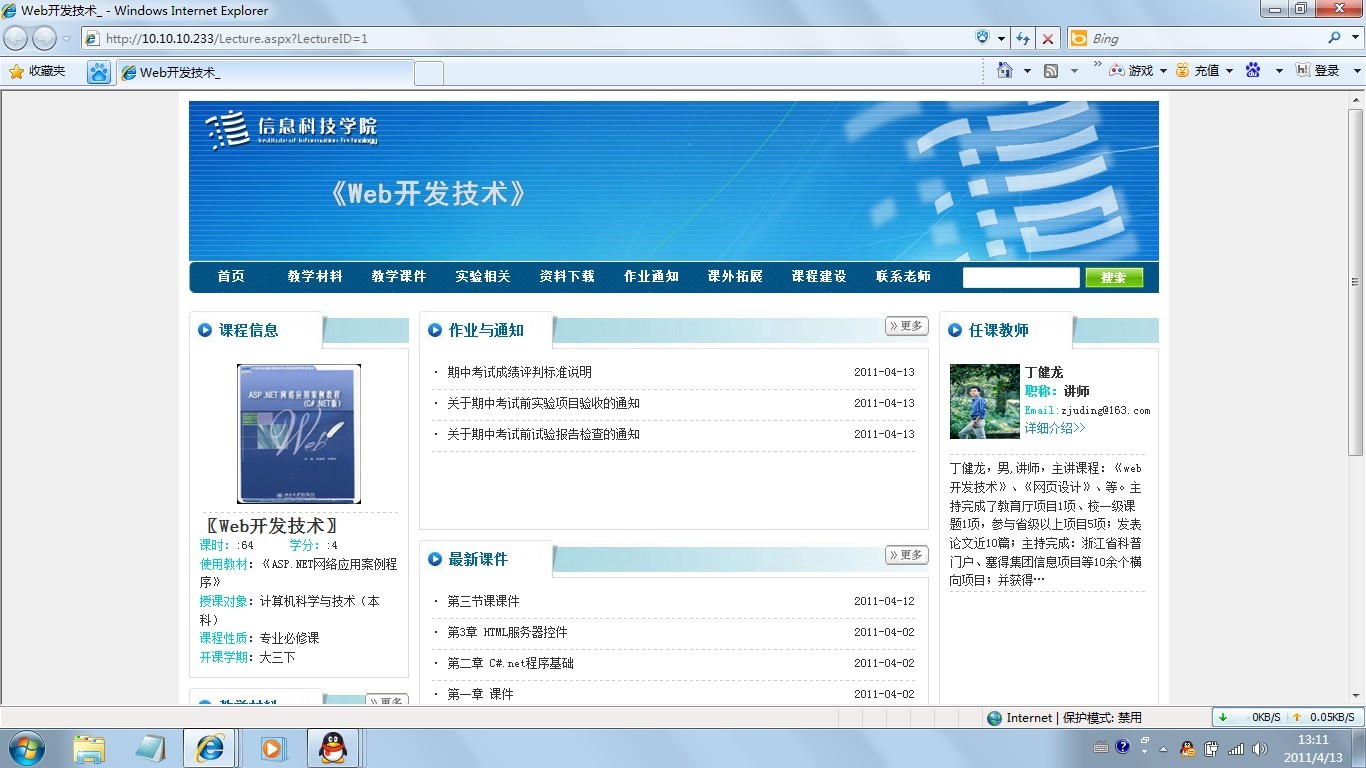Open the 收藏夹 favorites star button
1366x768 pixels.
[x=37, y=71]
